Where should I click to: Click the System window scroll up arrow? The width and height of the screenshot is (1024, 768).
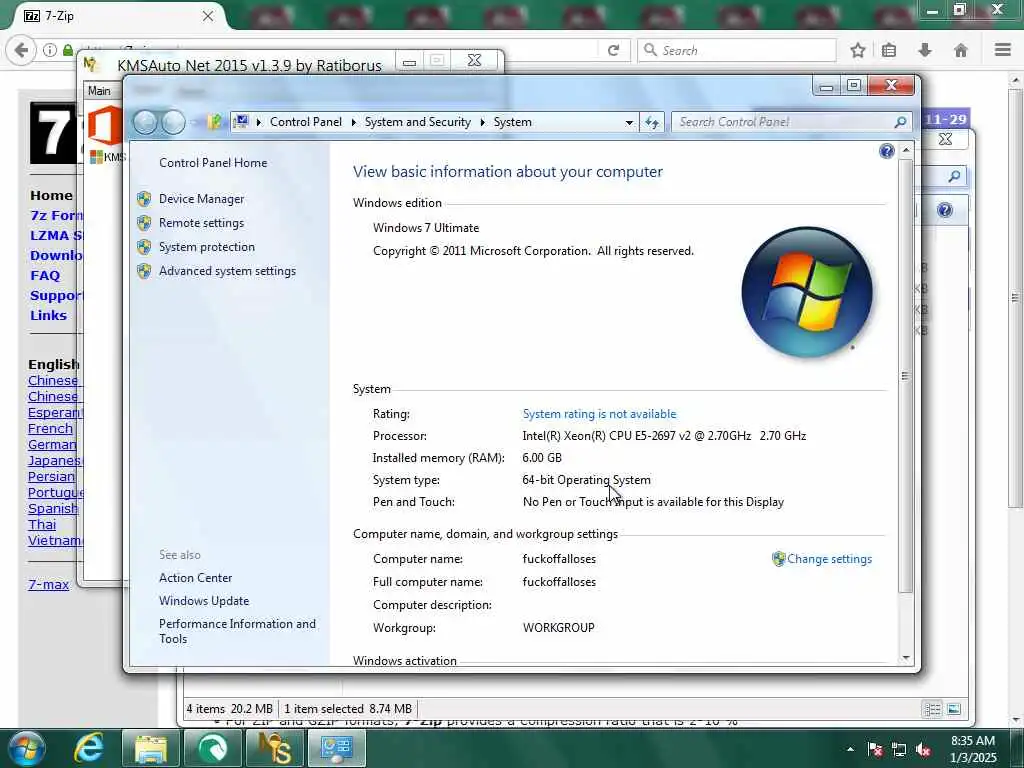coord(906,150)
